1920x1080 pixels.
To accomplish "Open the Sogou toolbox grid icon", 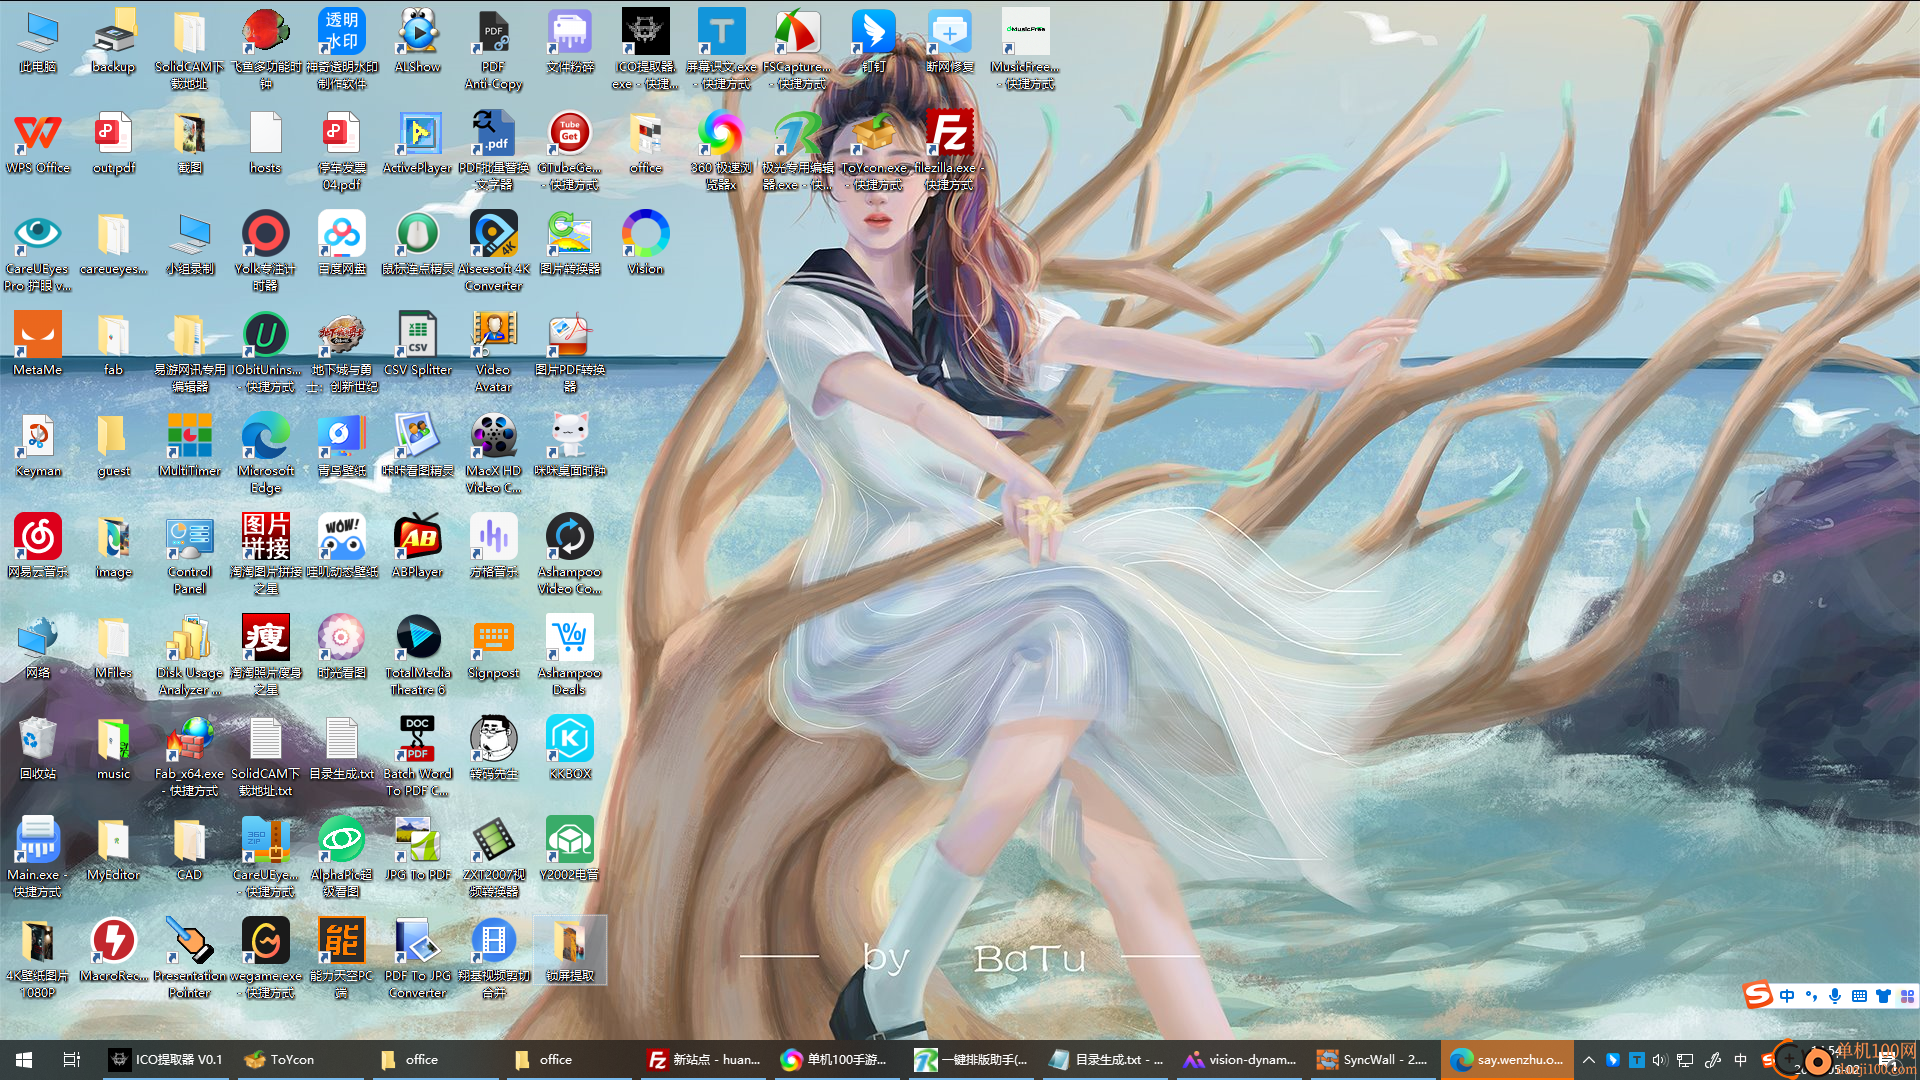I will pyautogui.click(x=1907, y=996).
